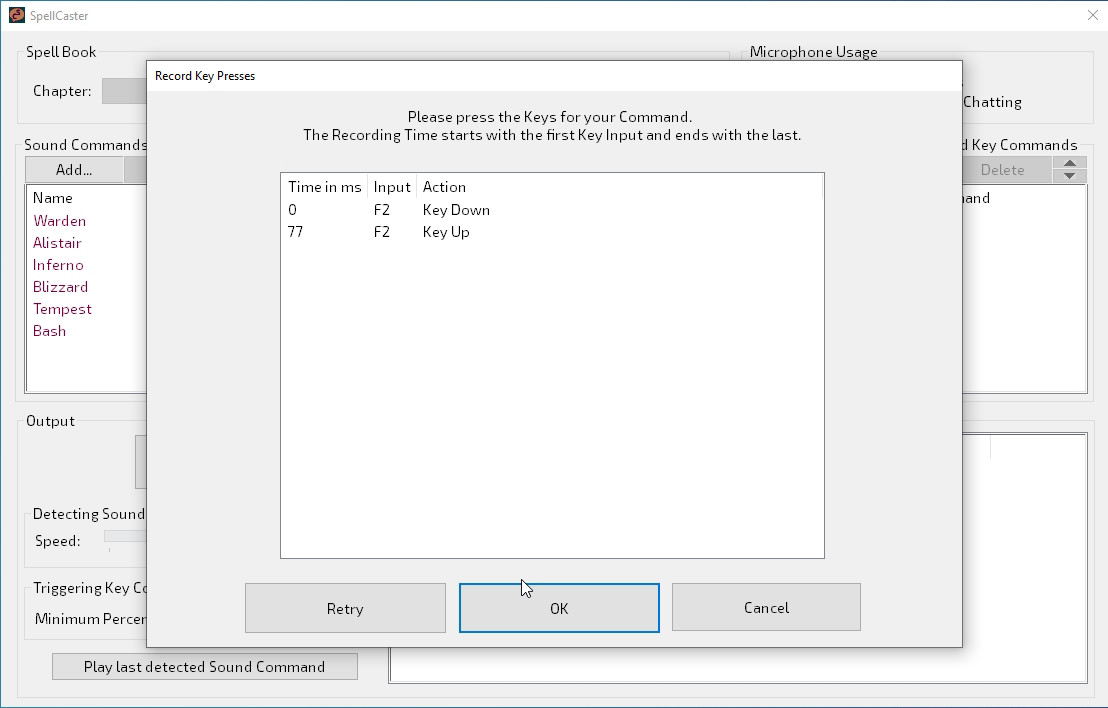Click the Input column header
This screenshot has height=708, width=1108.
point(391,187)
